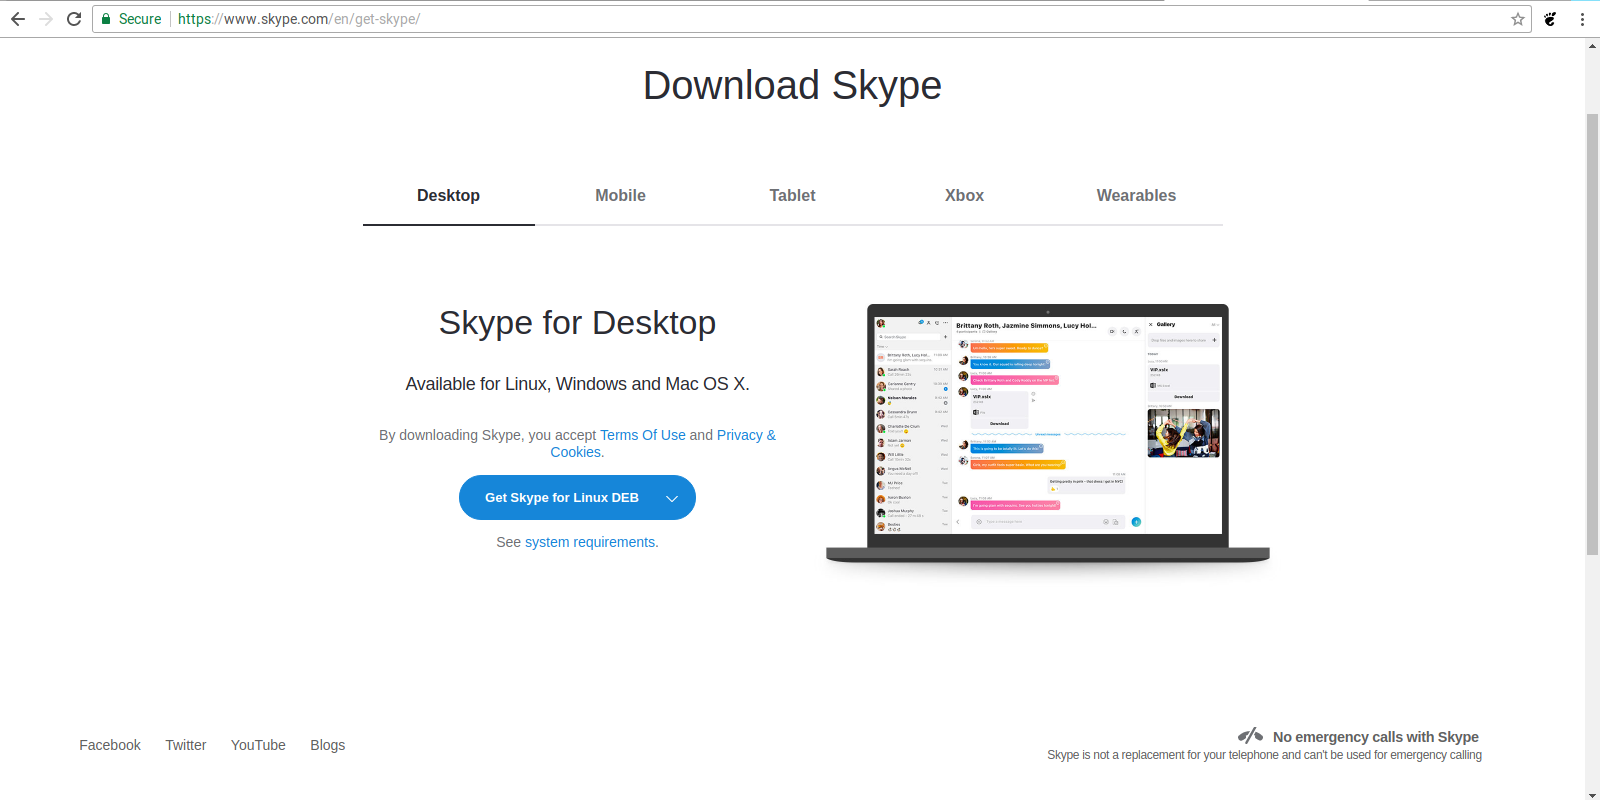Image resolution: width=1600 pixels, height=800 pixels.
Task: Click the browser back arrow
Action: pyautogui.click(x=18, y=19)
